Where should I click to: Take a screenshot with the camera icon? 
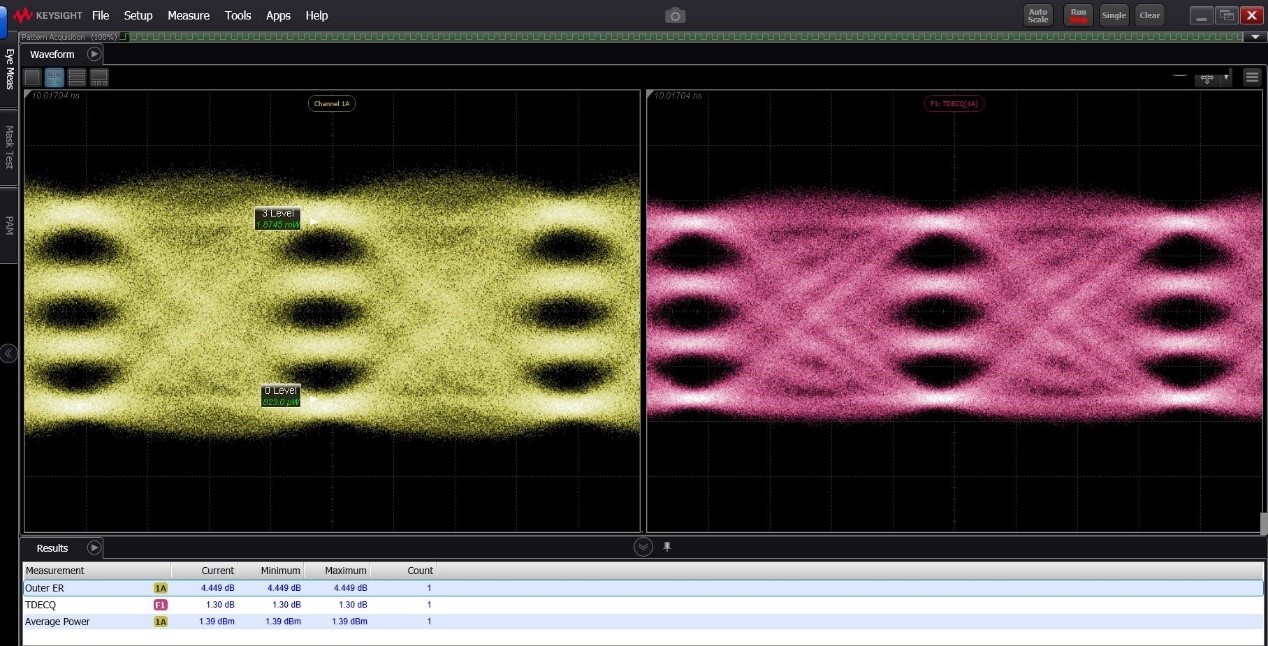[675, 15]
